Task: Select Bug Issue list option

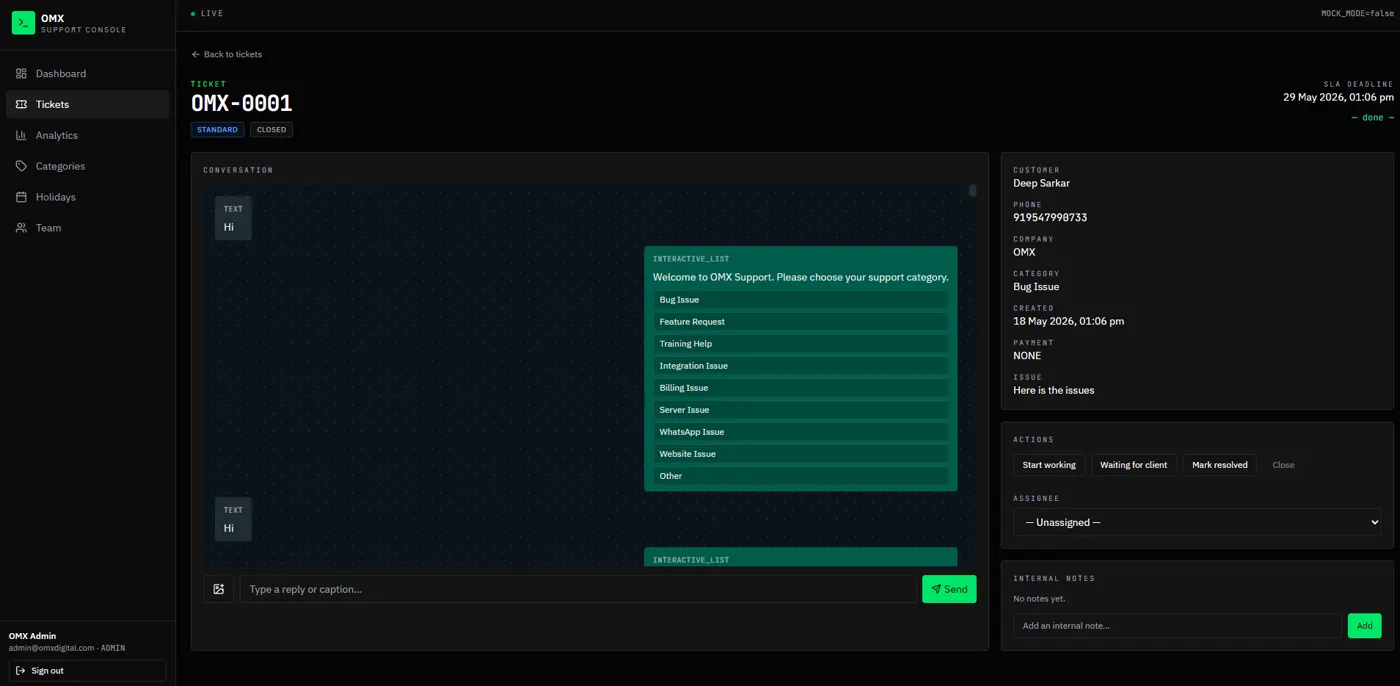Action: tap(800, 300)
